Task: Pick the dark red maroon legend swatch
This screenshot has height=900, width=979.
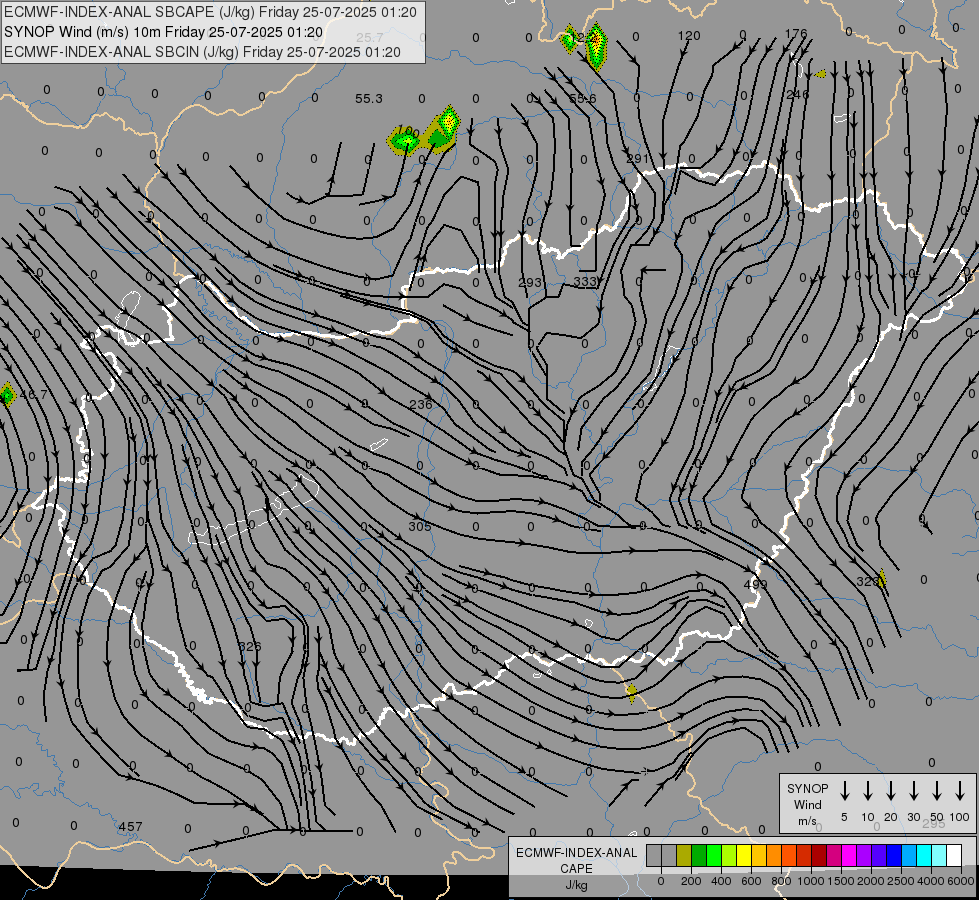Action: pyautogui.click(x=819, y=855)
